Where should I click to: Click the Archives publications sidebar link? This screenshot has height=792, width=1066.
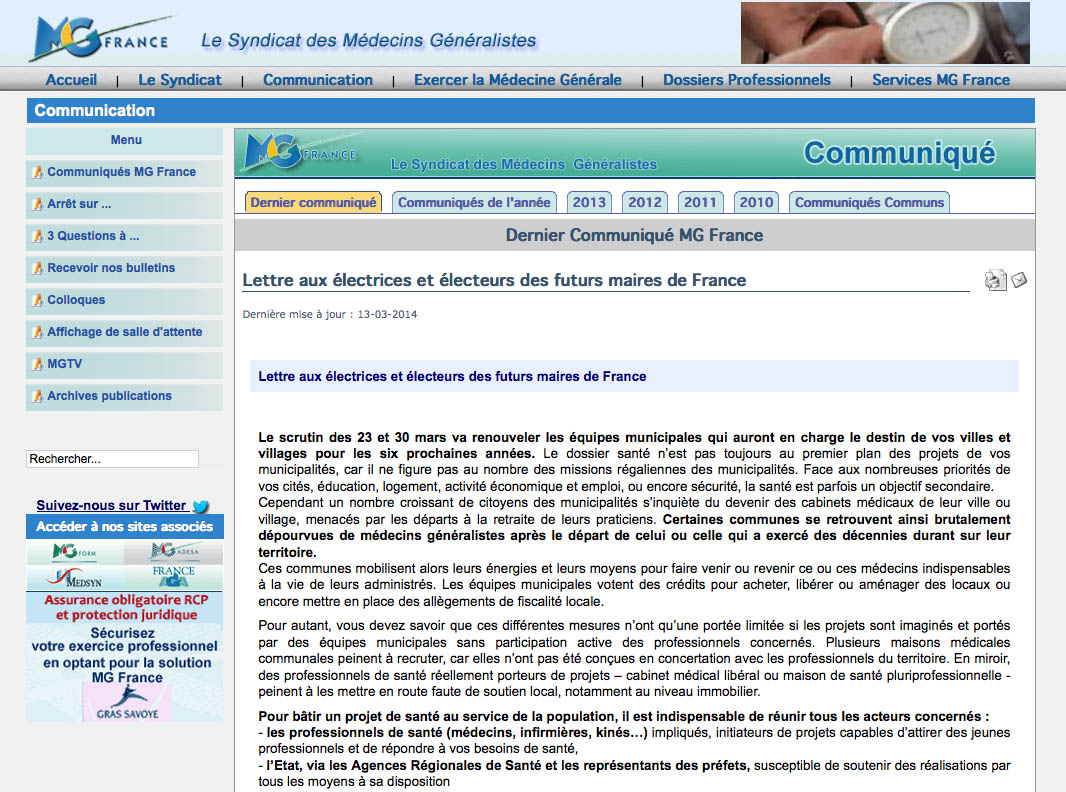(x=109, y=396)
